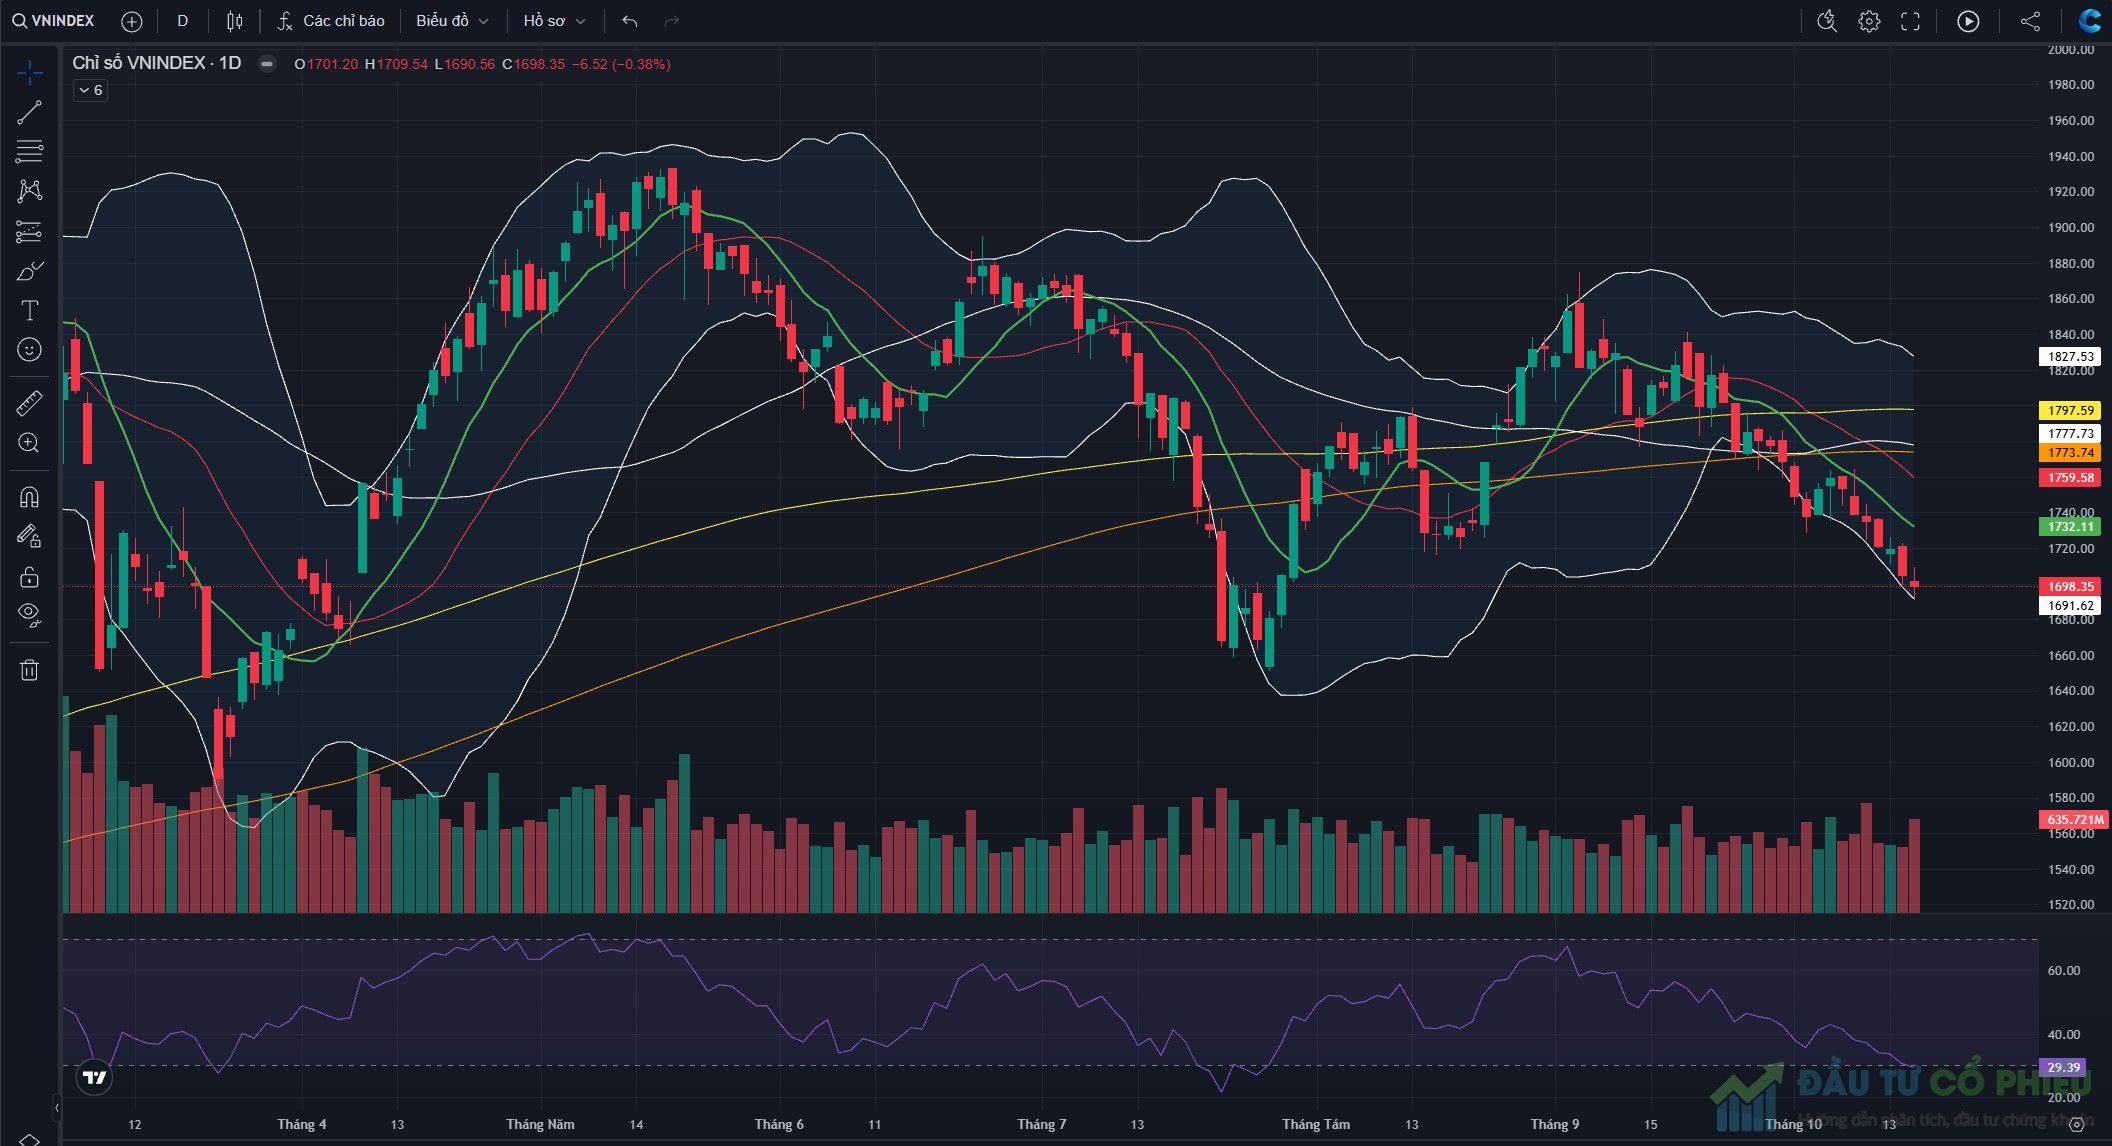Viewport: 2112px width, 1146px height.
Task: Open the VNINDEX symbol search
Action: pyautogui.click(x=54, y=20)
